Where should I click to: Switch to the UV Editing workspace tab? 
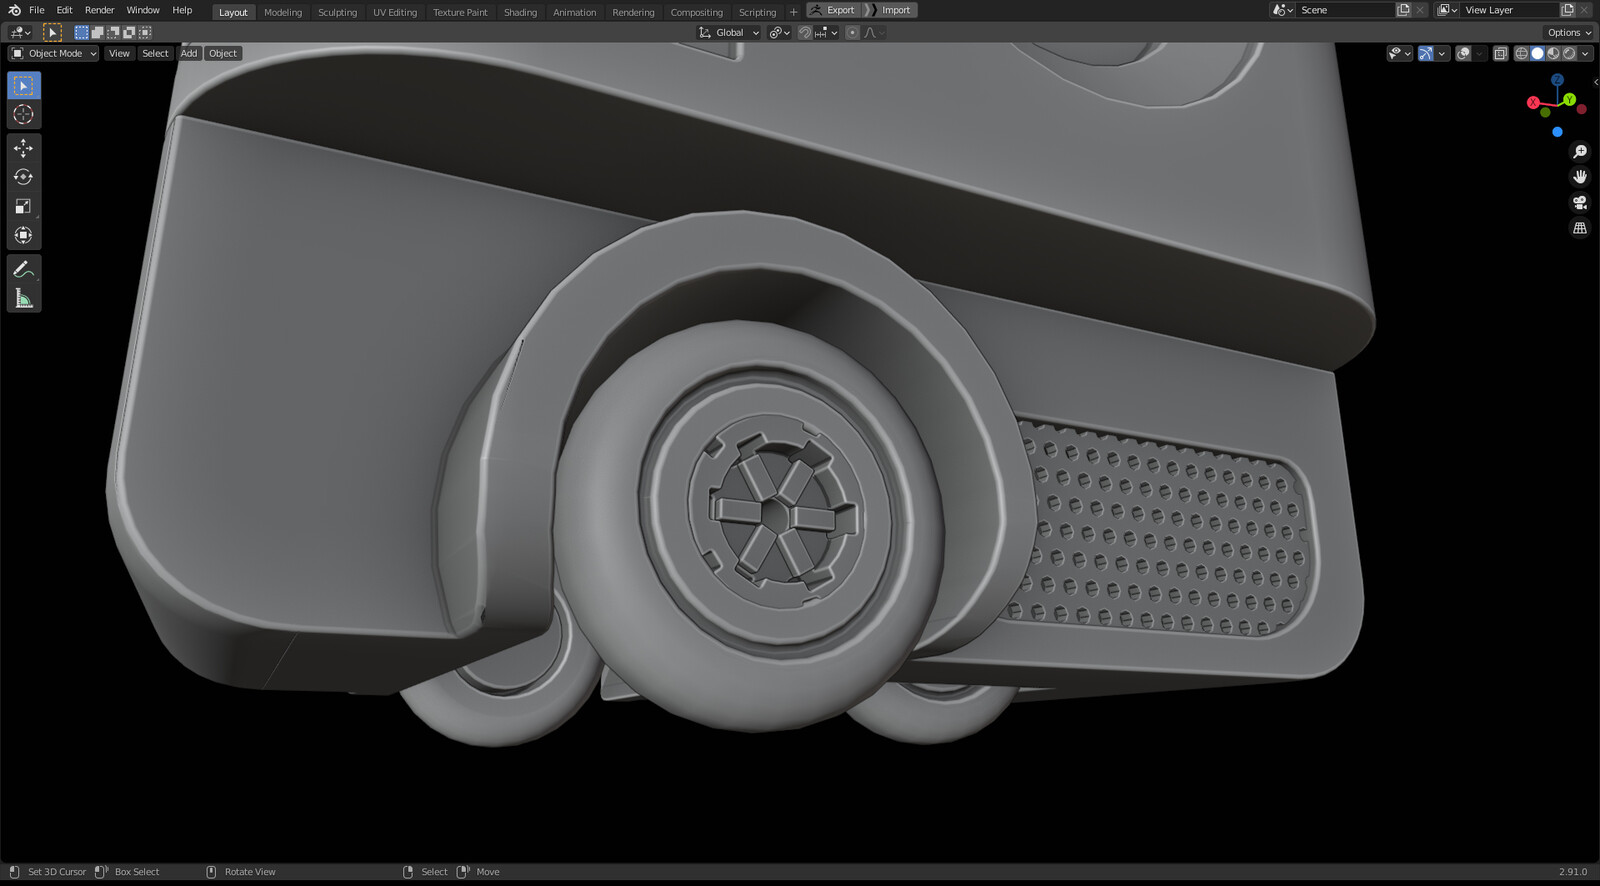[395, 12]
